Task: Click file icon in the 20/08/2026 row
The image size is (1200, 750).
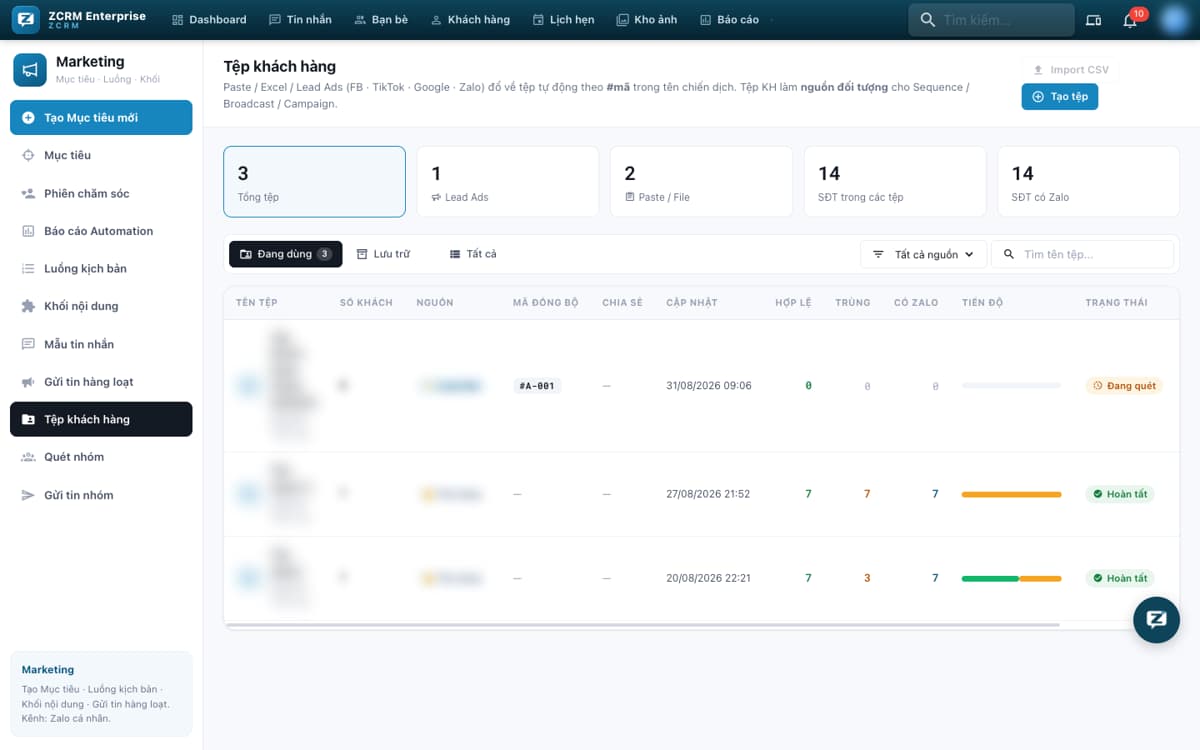Action: click(248, 578)
